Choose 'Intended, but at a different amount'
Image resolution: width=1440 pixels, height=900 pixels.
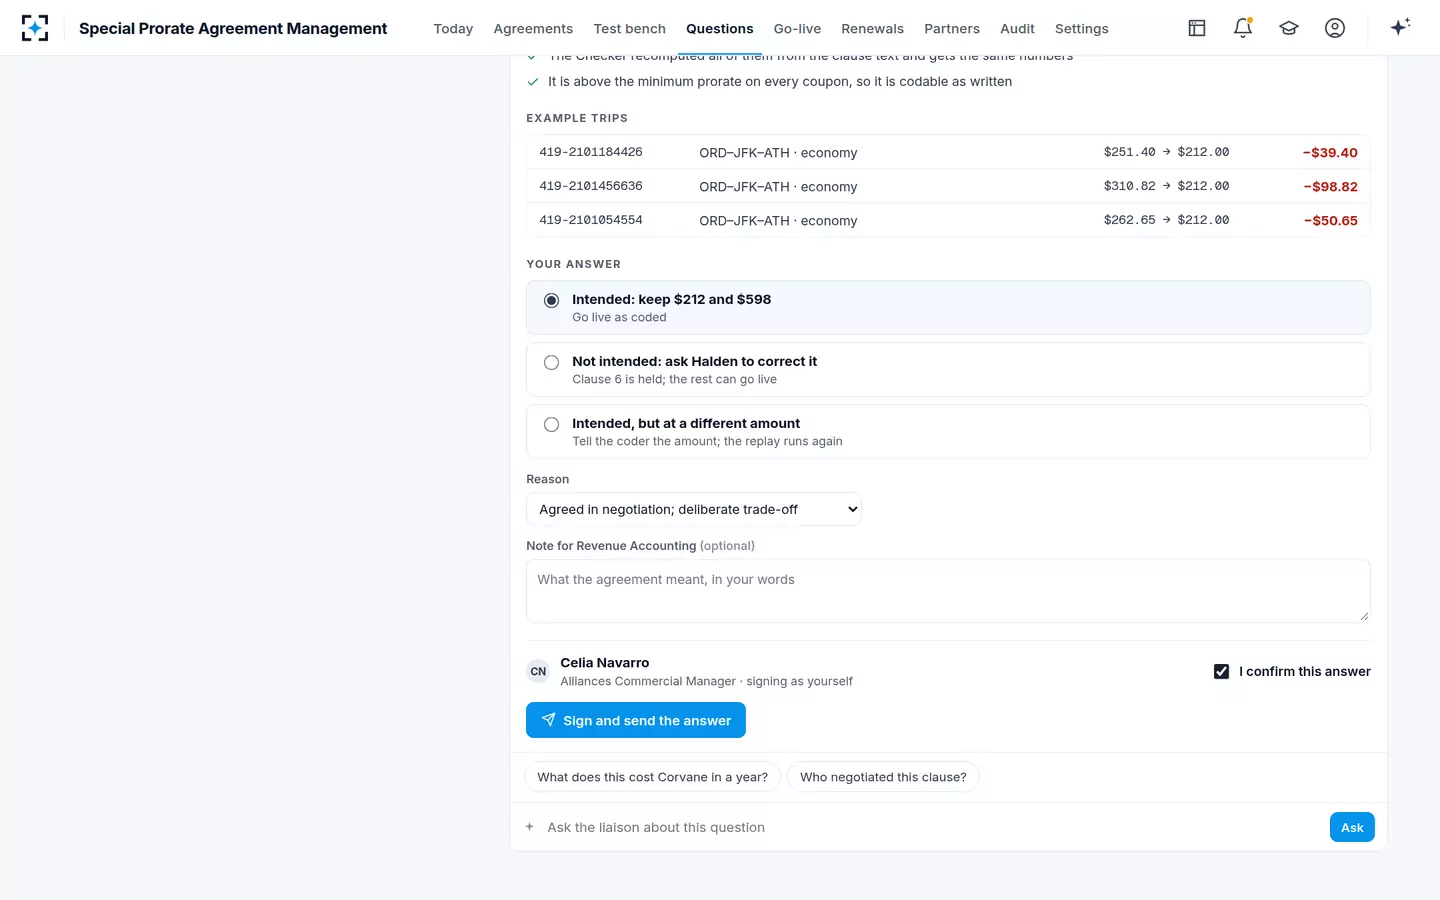pyautogui.click(x=948, y=432)
